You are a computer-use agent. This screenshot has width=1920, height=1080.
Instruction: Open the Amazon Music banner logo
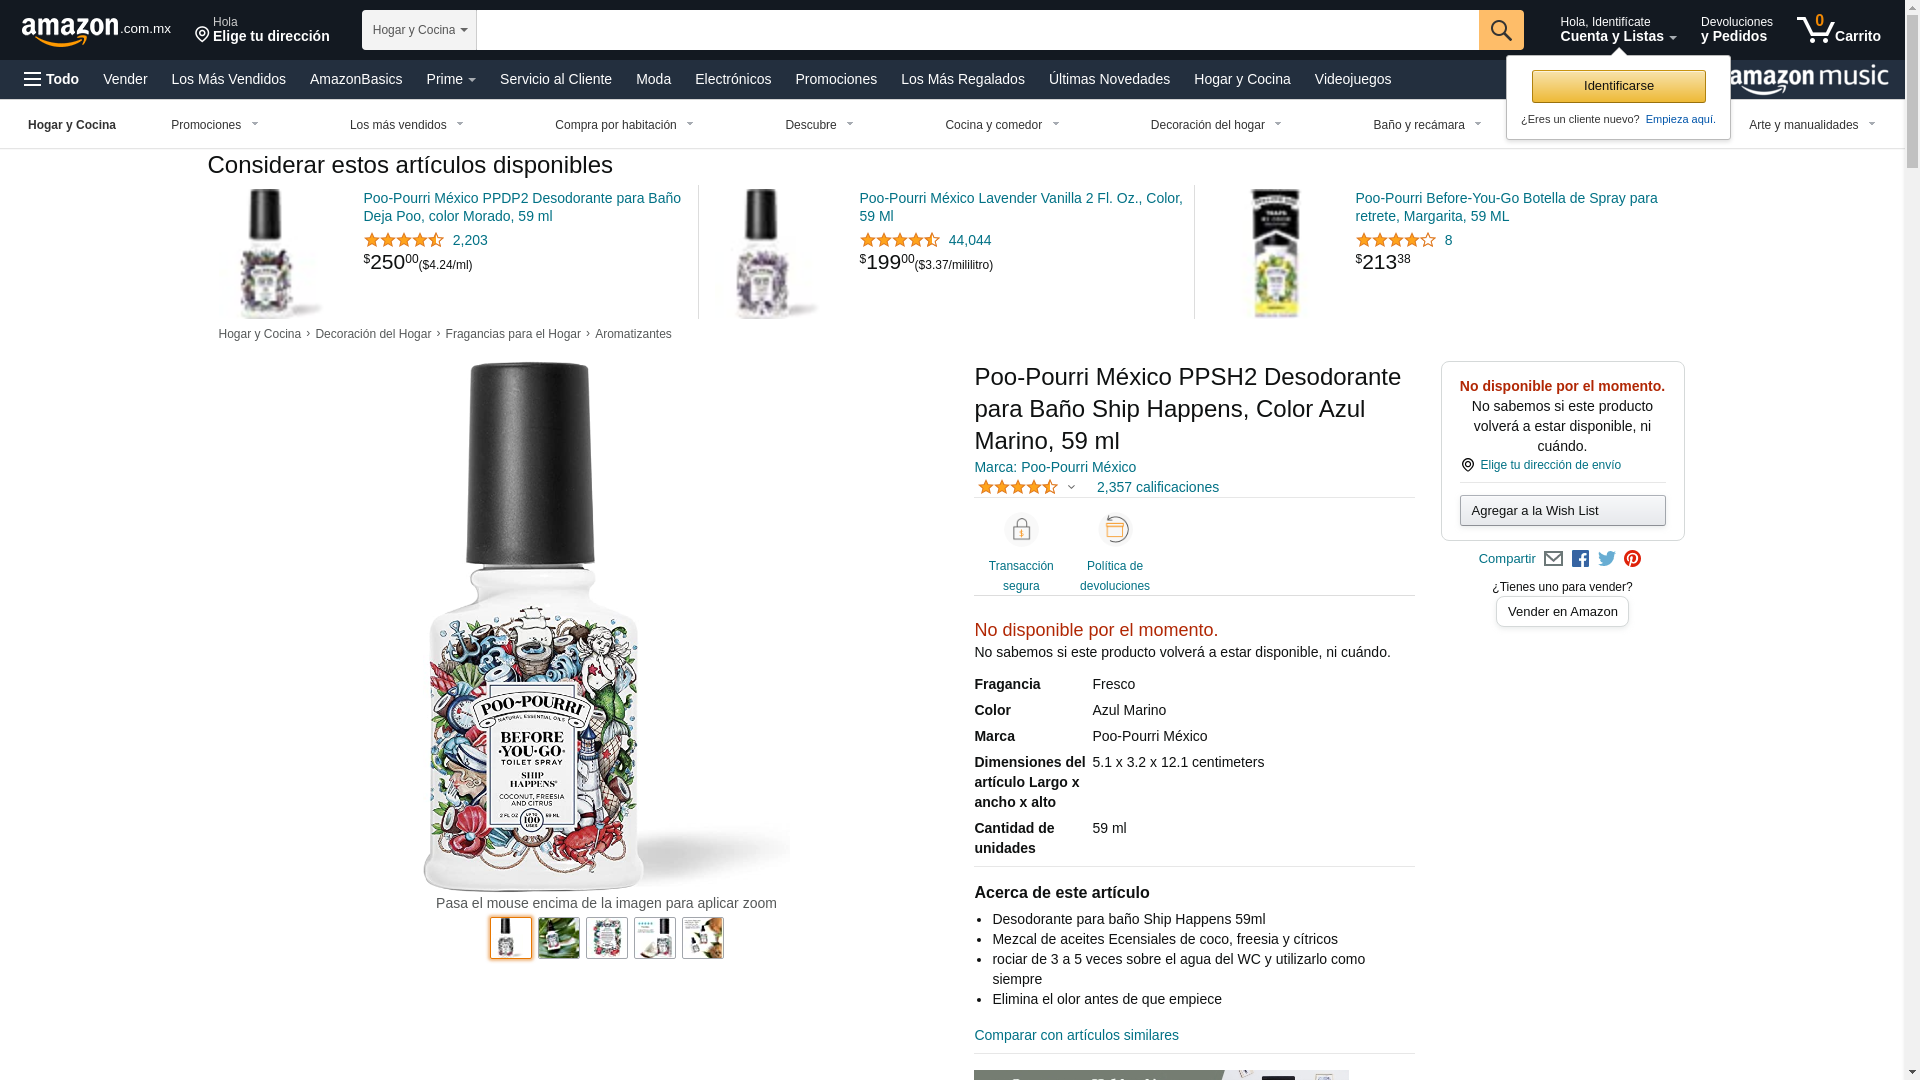[1810, 80]
